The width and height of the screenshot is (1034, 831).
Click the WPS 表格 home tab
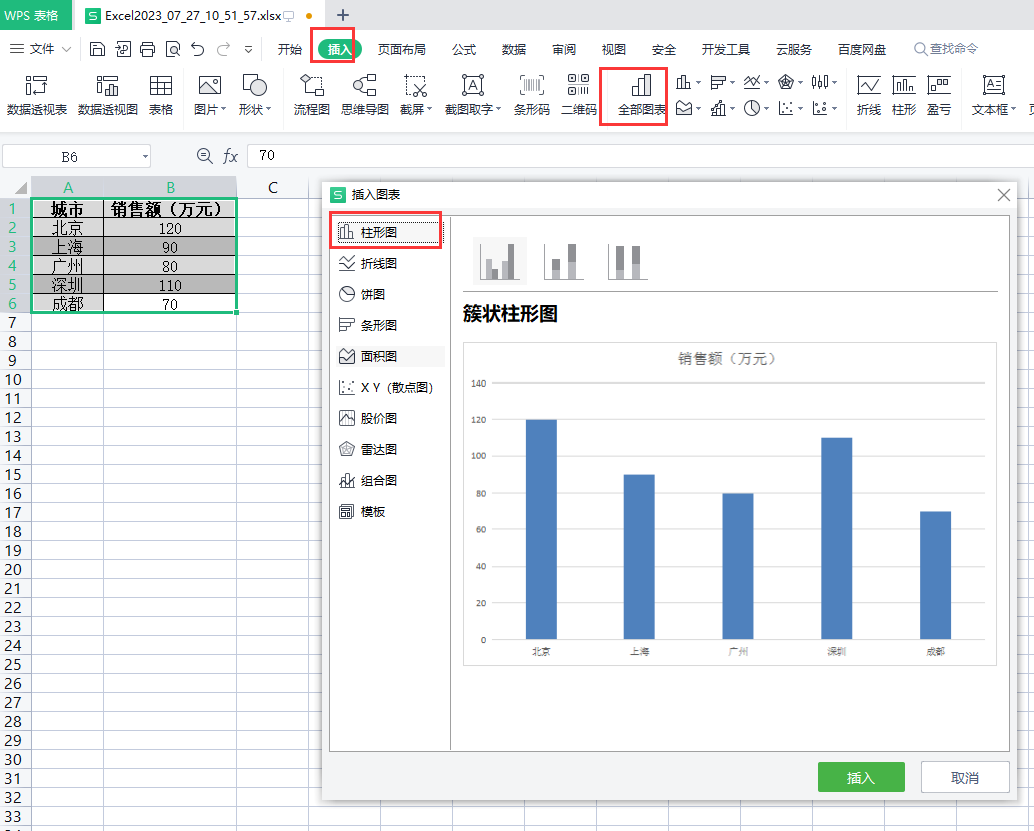pyautogui.click(x=36, y=15)
